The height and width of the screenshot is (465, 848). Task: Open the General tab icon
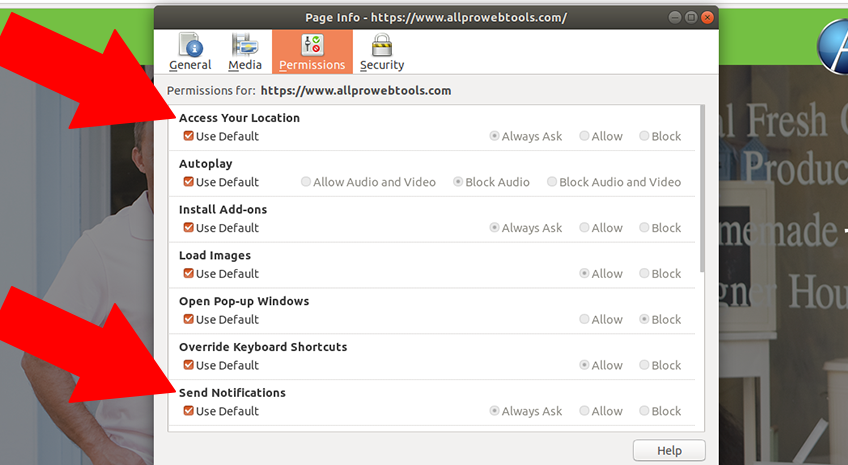click(x=190, y=45)
